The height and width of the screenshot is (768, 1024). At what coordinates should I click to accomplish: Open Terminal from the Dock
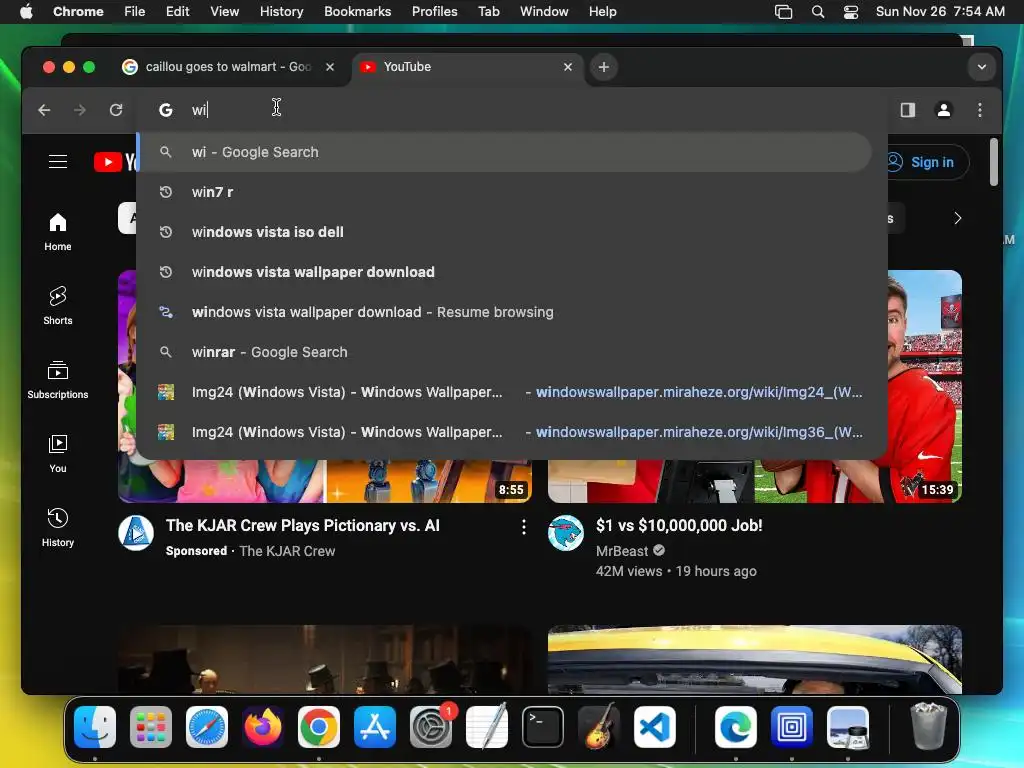pyautogui.click(x=543, y=727)
